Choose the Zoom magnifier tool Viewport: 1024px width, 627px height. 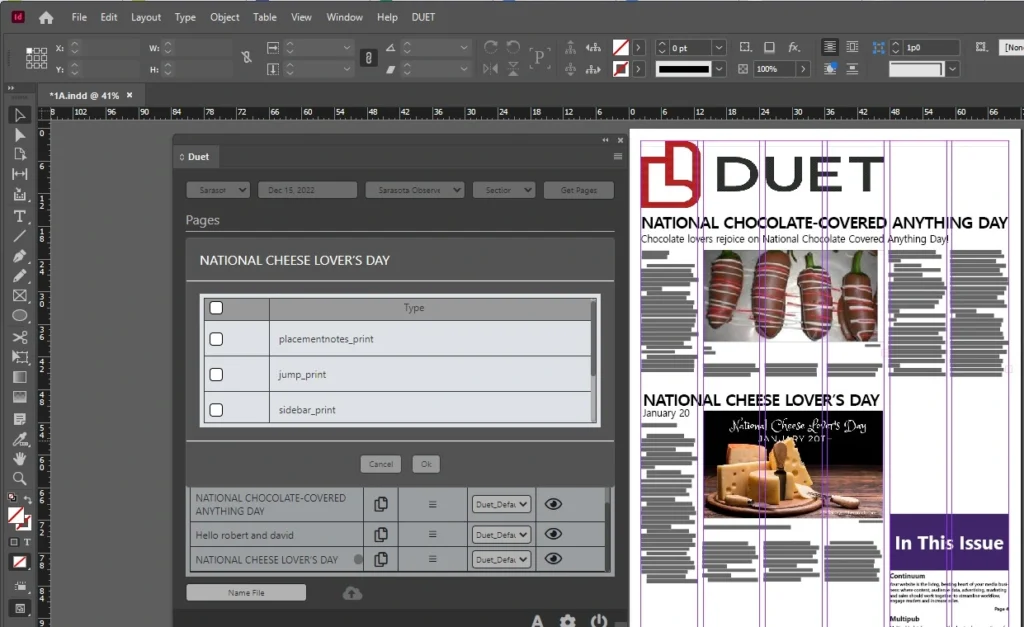[x=19, y=479]
